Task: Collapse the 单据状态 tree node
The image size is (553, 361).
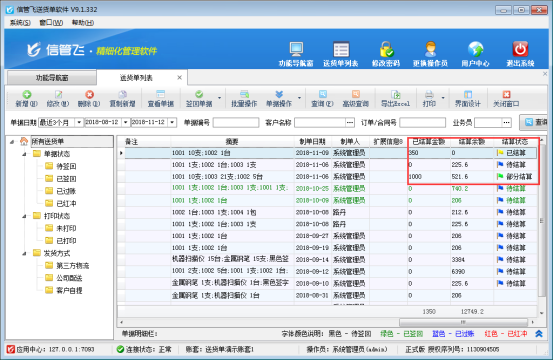Action: [x=24, y=154]
